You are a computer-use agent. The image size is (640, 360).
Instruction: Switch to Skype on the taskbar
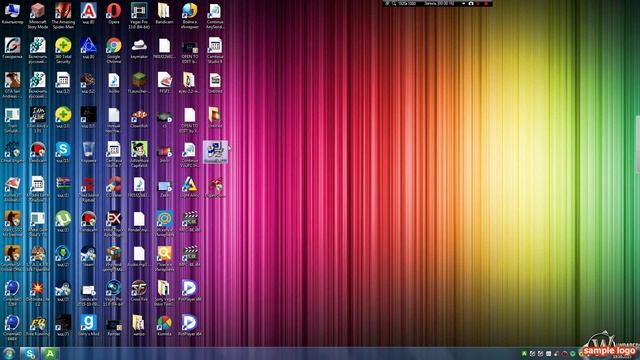click(29, 353)
